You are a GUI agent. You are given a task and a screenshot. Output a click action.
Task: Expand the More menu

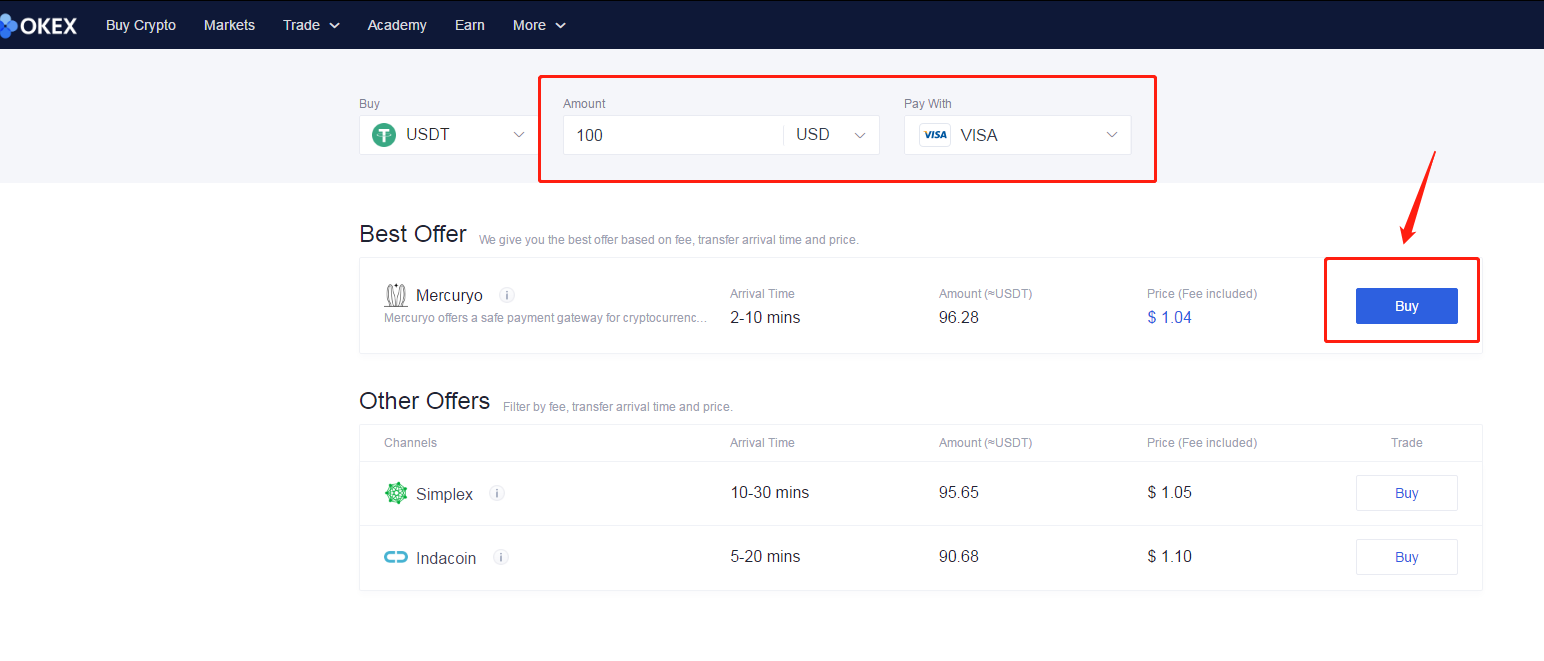(539, 25)
